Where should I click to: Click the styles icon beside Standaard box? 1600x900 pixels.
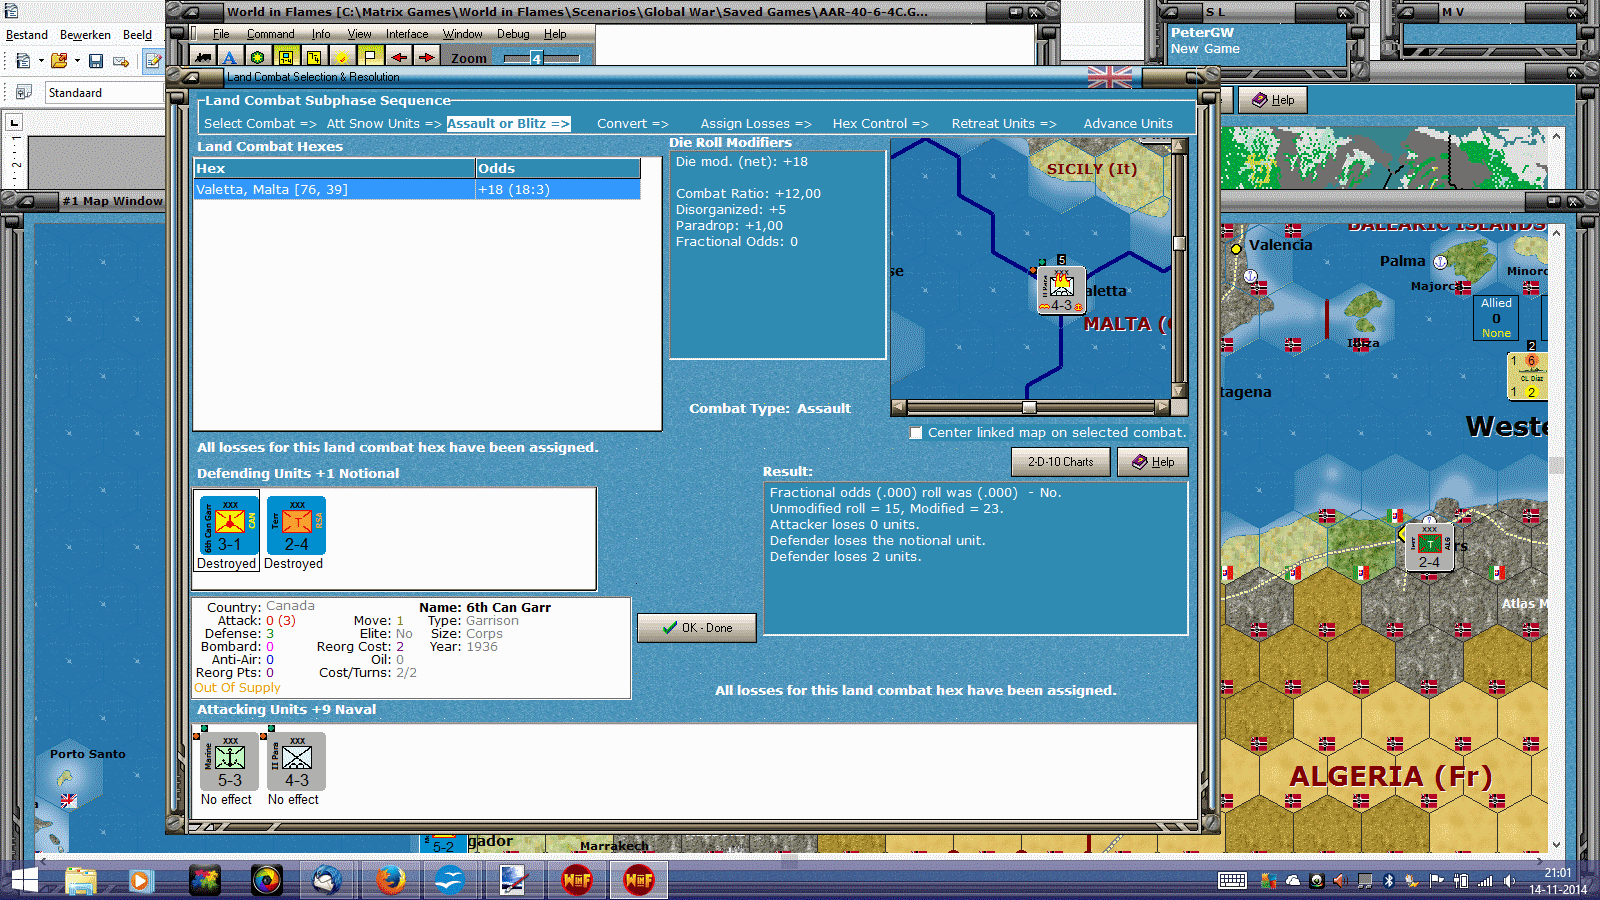[x=24, y=92]
